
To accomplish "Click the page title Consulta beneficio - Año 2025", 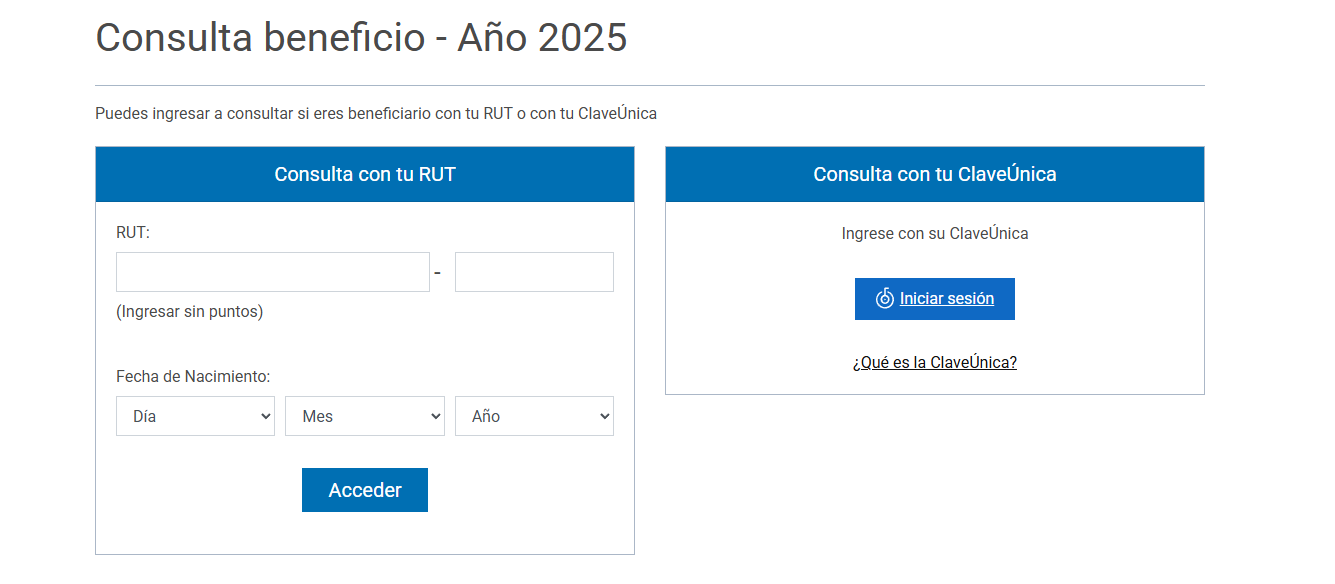I will (x=361, y=38).
